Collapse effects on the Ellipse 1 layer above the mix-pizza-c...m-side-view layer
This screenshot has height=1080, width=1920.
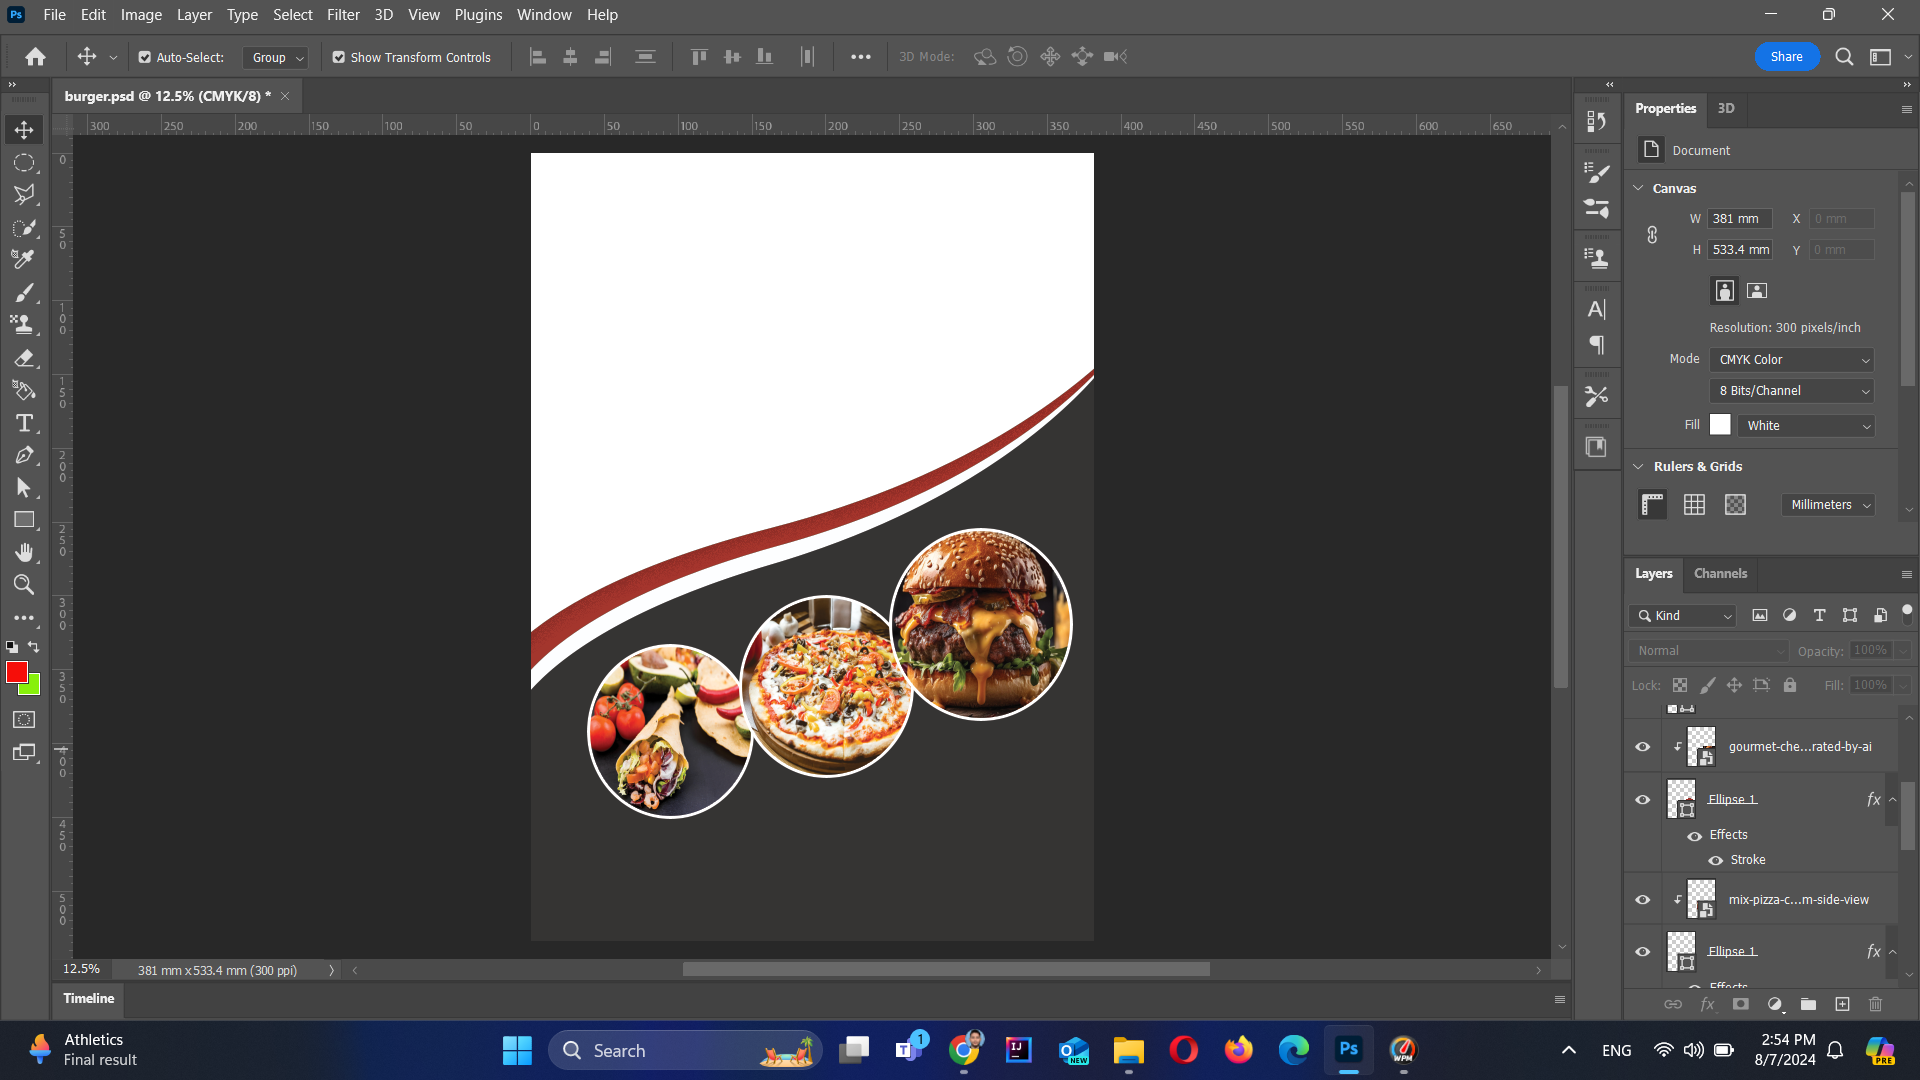click(1892, 800)
